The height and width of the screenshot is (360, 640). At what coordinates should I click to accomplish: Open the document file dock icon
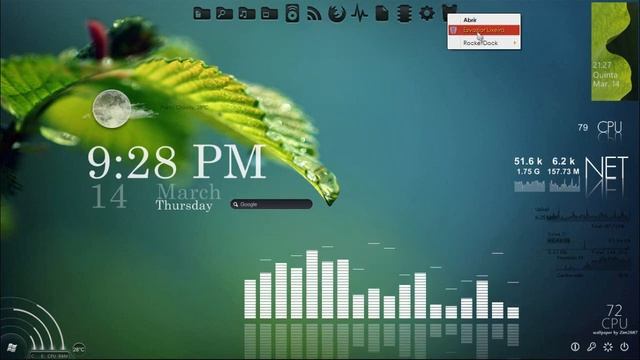[382, 13]
